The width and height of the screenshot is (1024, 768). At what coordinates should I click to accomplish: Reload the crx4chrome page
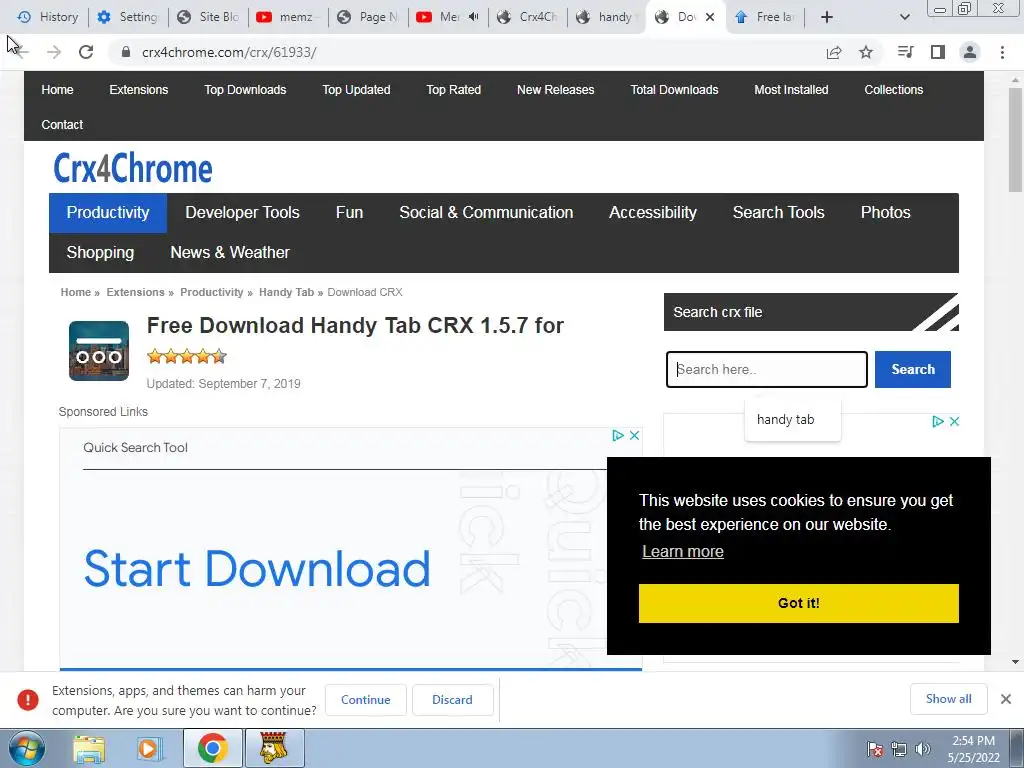86,52
